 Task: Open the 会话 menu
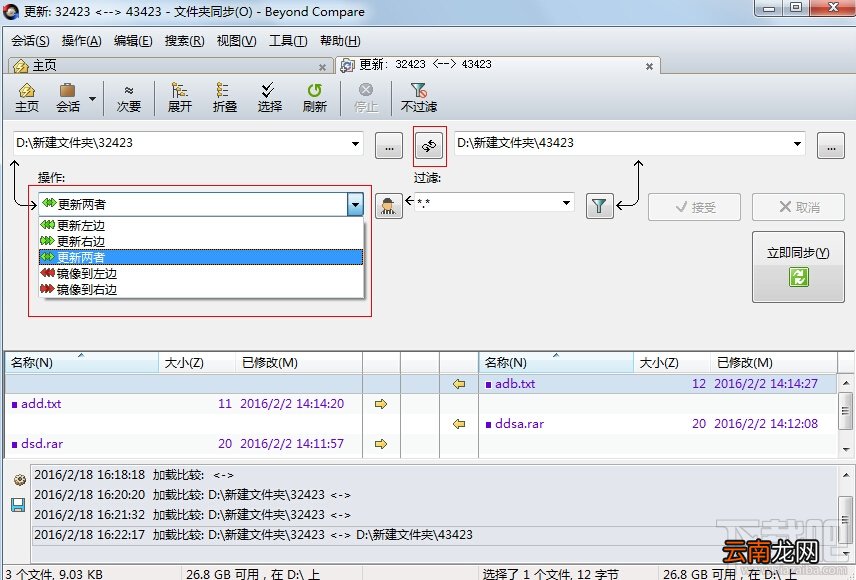30,41
